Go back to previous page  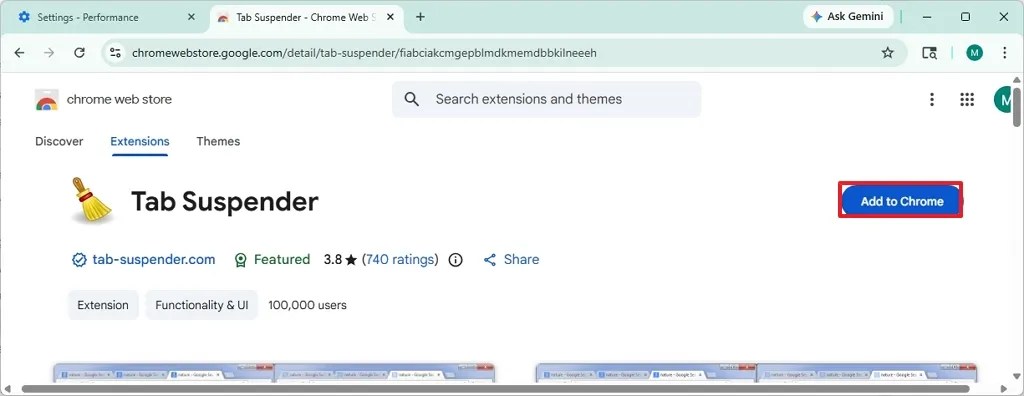pos(20,53)
